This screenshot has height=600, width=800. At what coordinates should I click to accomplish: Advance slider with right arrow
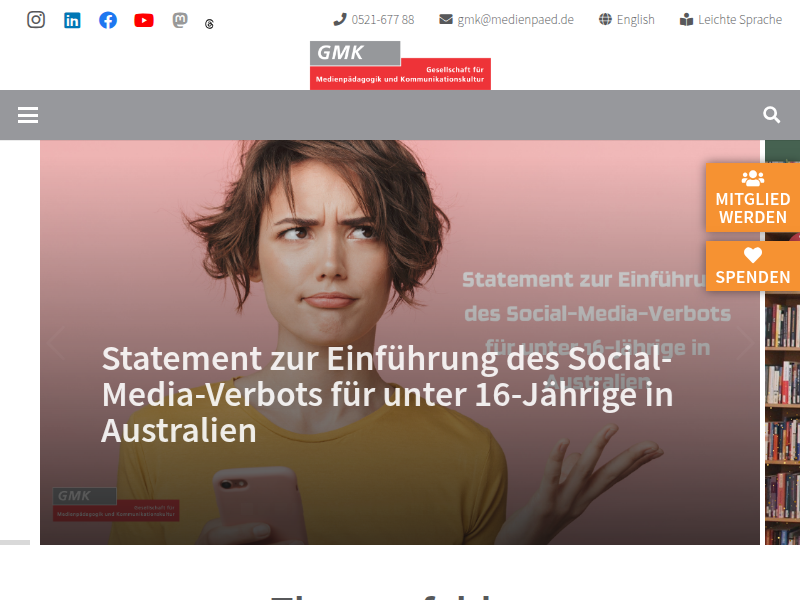point(744,343)
